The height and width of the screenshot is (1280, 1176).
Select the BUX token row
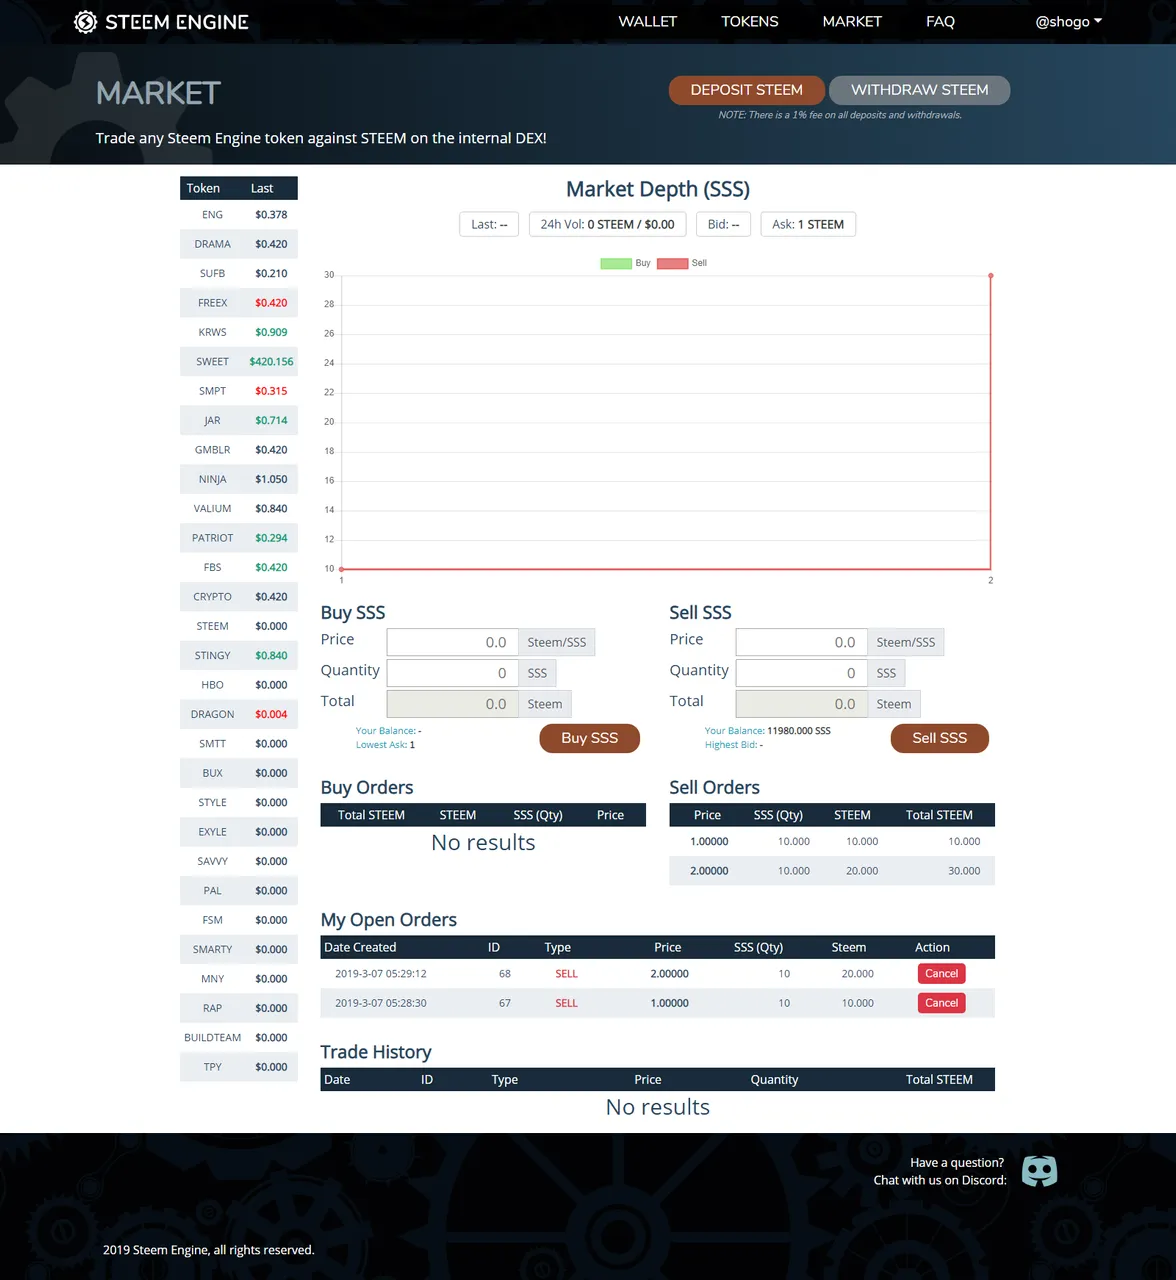point(239,773)
